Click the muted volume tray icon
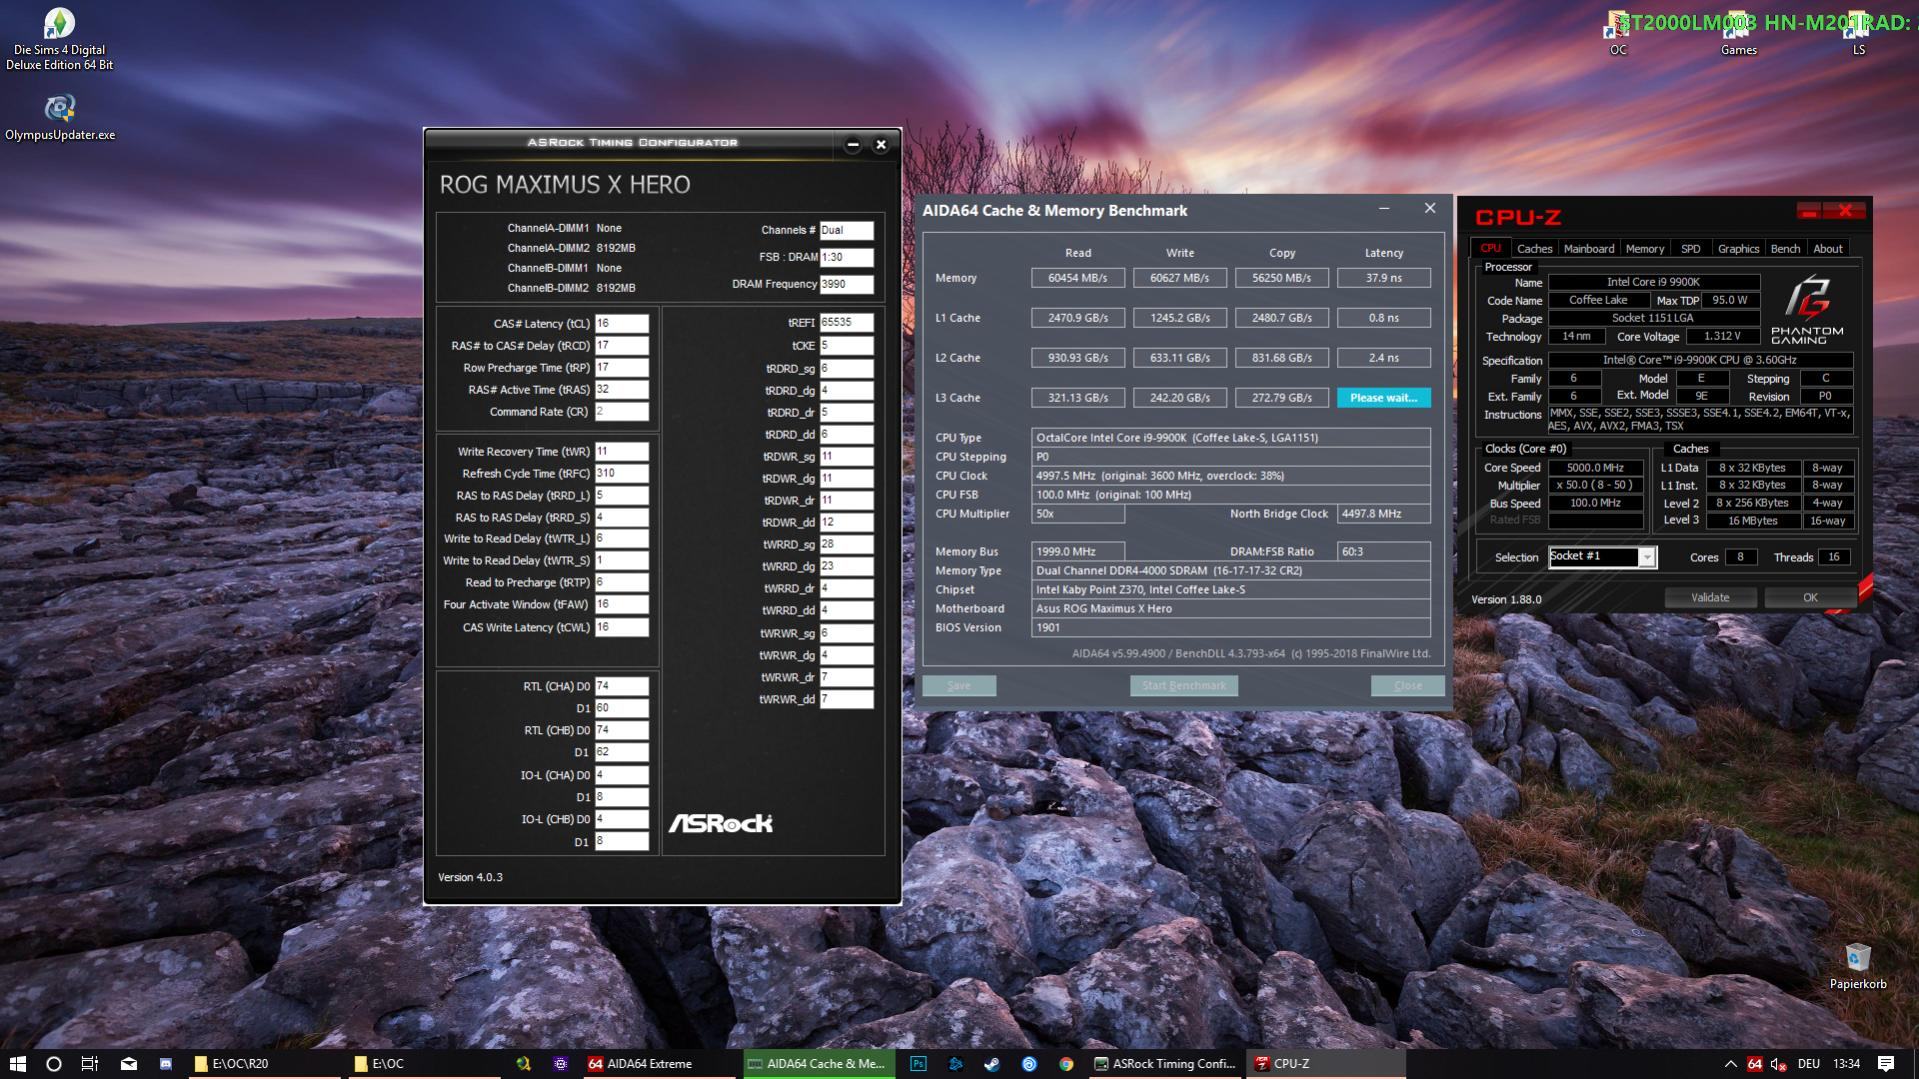The width and height of the screenshot is (1919, 1079). (x=1779, y=1064)
